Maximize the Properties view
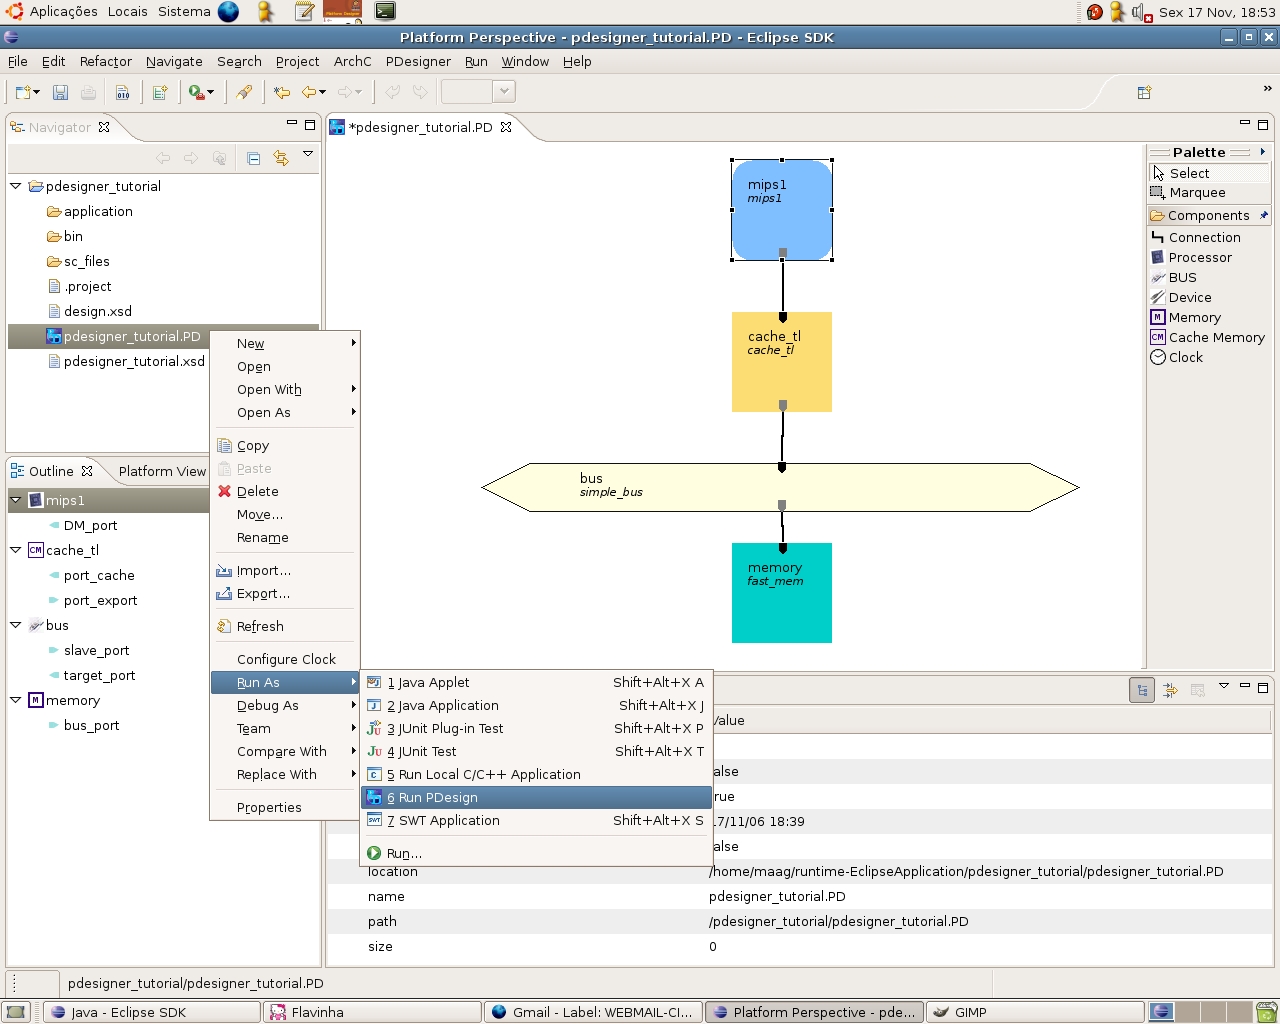The width and height of the screenshot is (1280, 1024). [x=1263, y=687]
